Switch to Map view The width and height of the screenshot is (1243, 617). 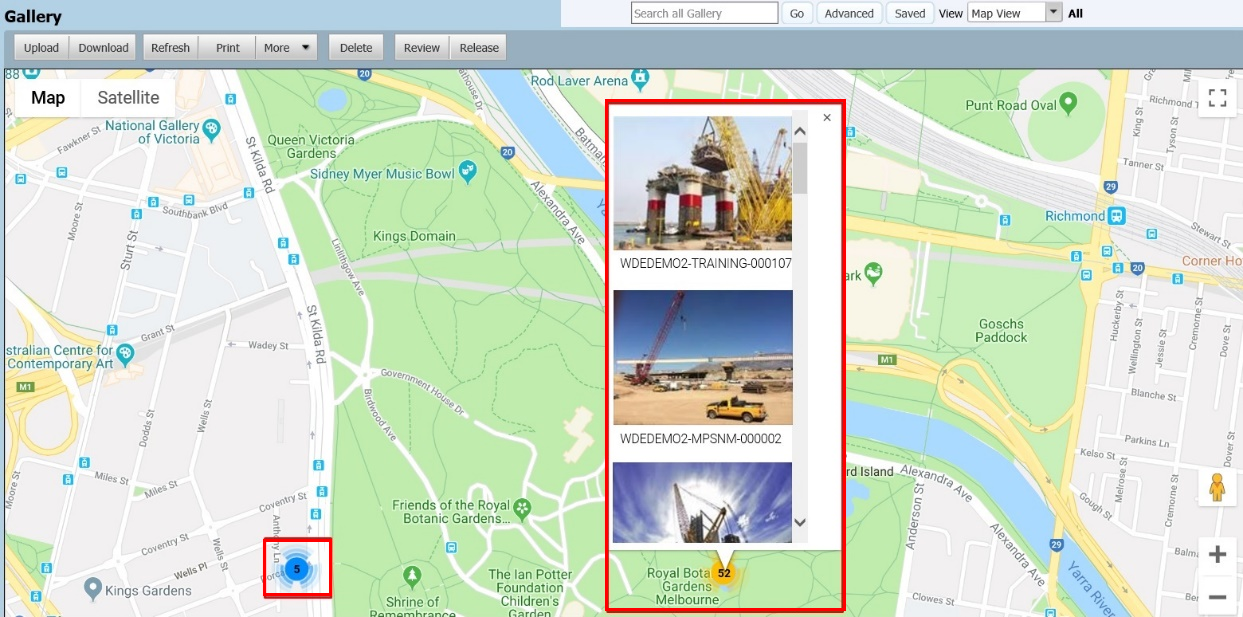coord(47,97)
